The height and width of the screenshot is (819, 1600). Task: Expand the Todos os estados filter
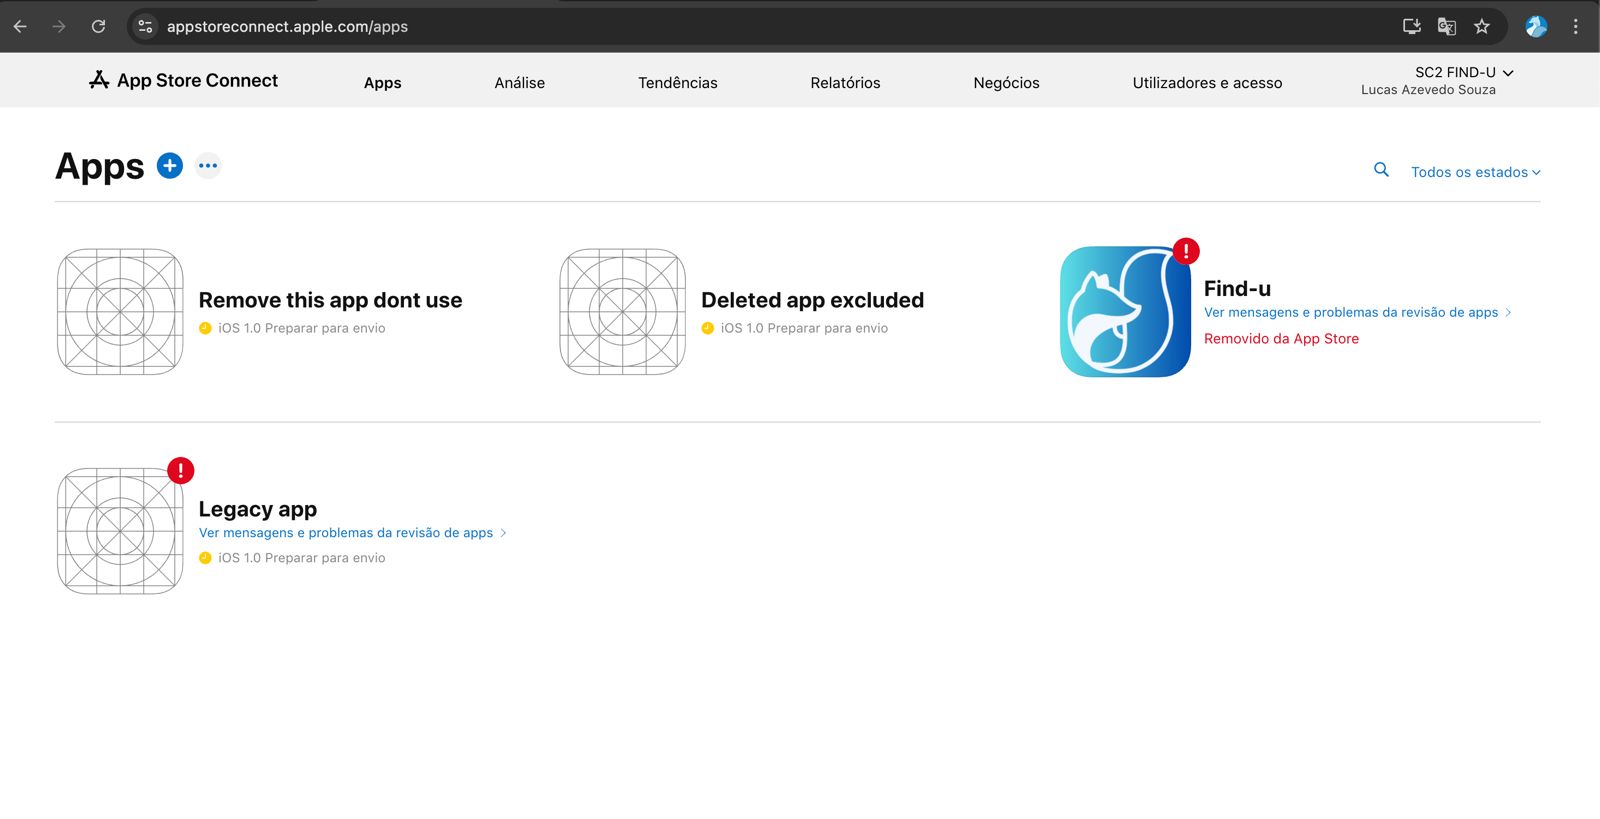1475,172
